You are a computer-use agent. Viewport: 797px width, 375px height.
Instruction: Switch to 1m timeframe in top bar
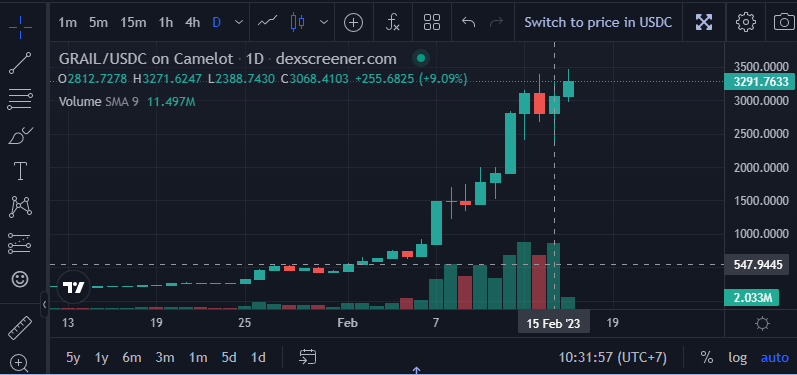tap(67, 22)
